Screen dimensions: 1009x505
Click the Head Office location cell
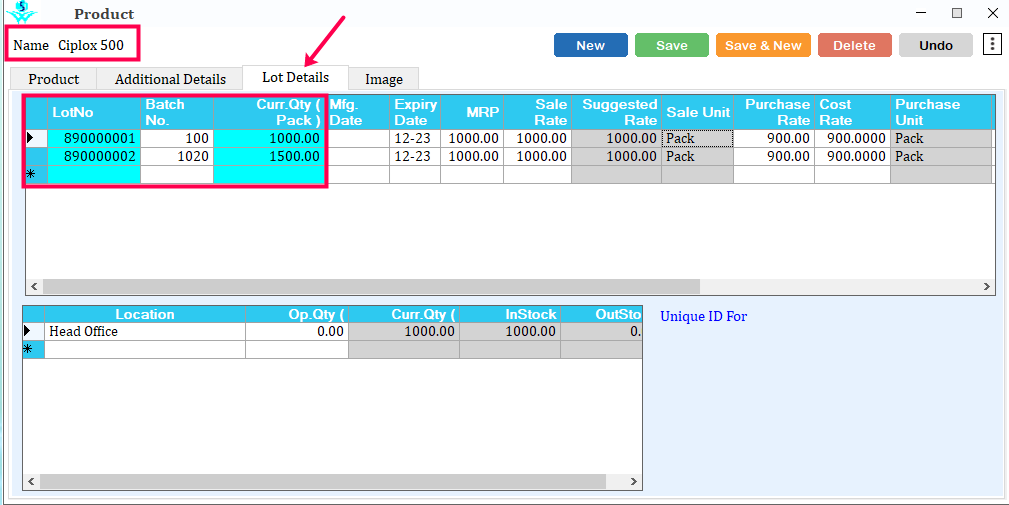[145, 331]
